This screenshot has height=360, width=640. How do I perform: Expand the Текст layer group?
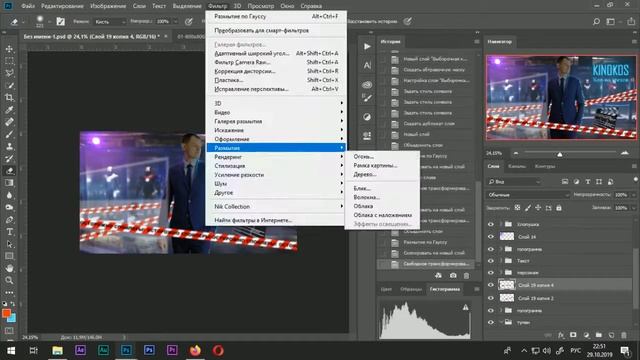501,260
